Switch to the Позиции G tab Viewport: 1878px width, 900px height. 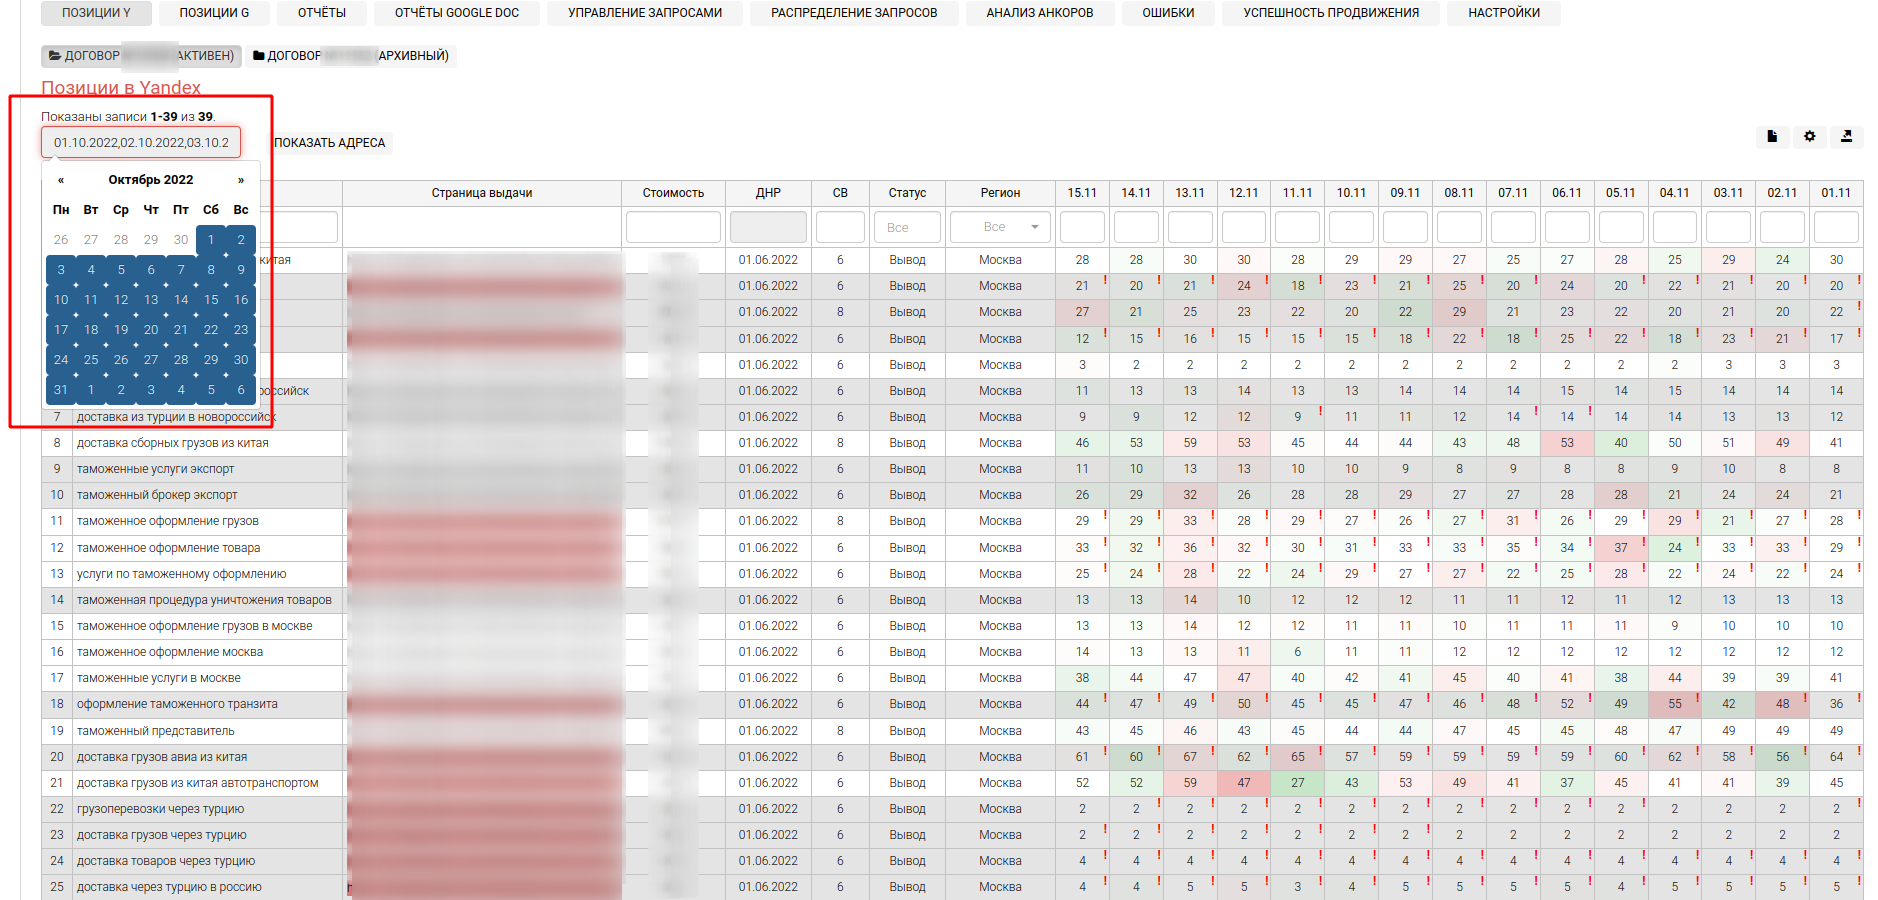[x=214, y=13]
